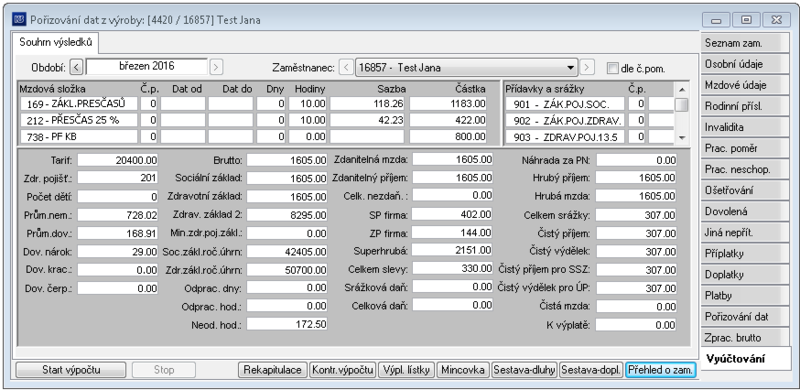Click the Tarif field 20400.00
800x390 pixels.
118,160
